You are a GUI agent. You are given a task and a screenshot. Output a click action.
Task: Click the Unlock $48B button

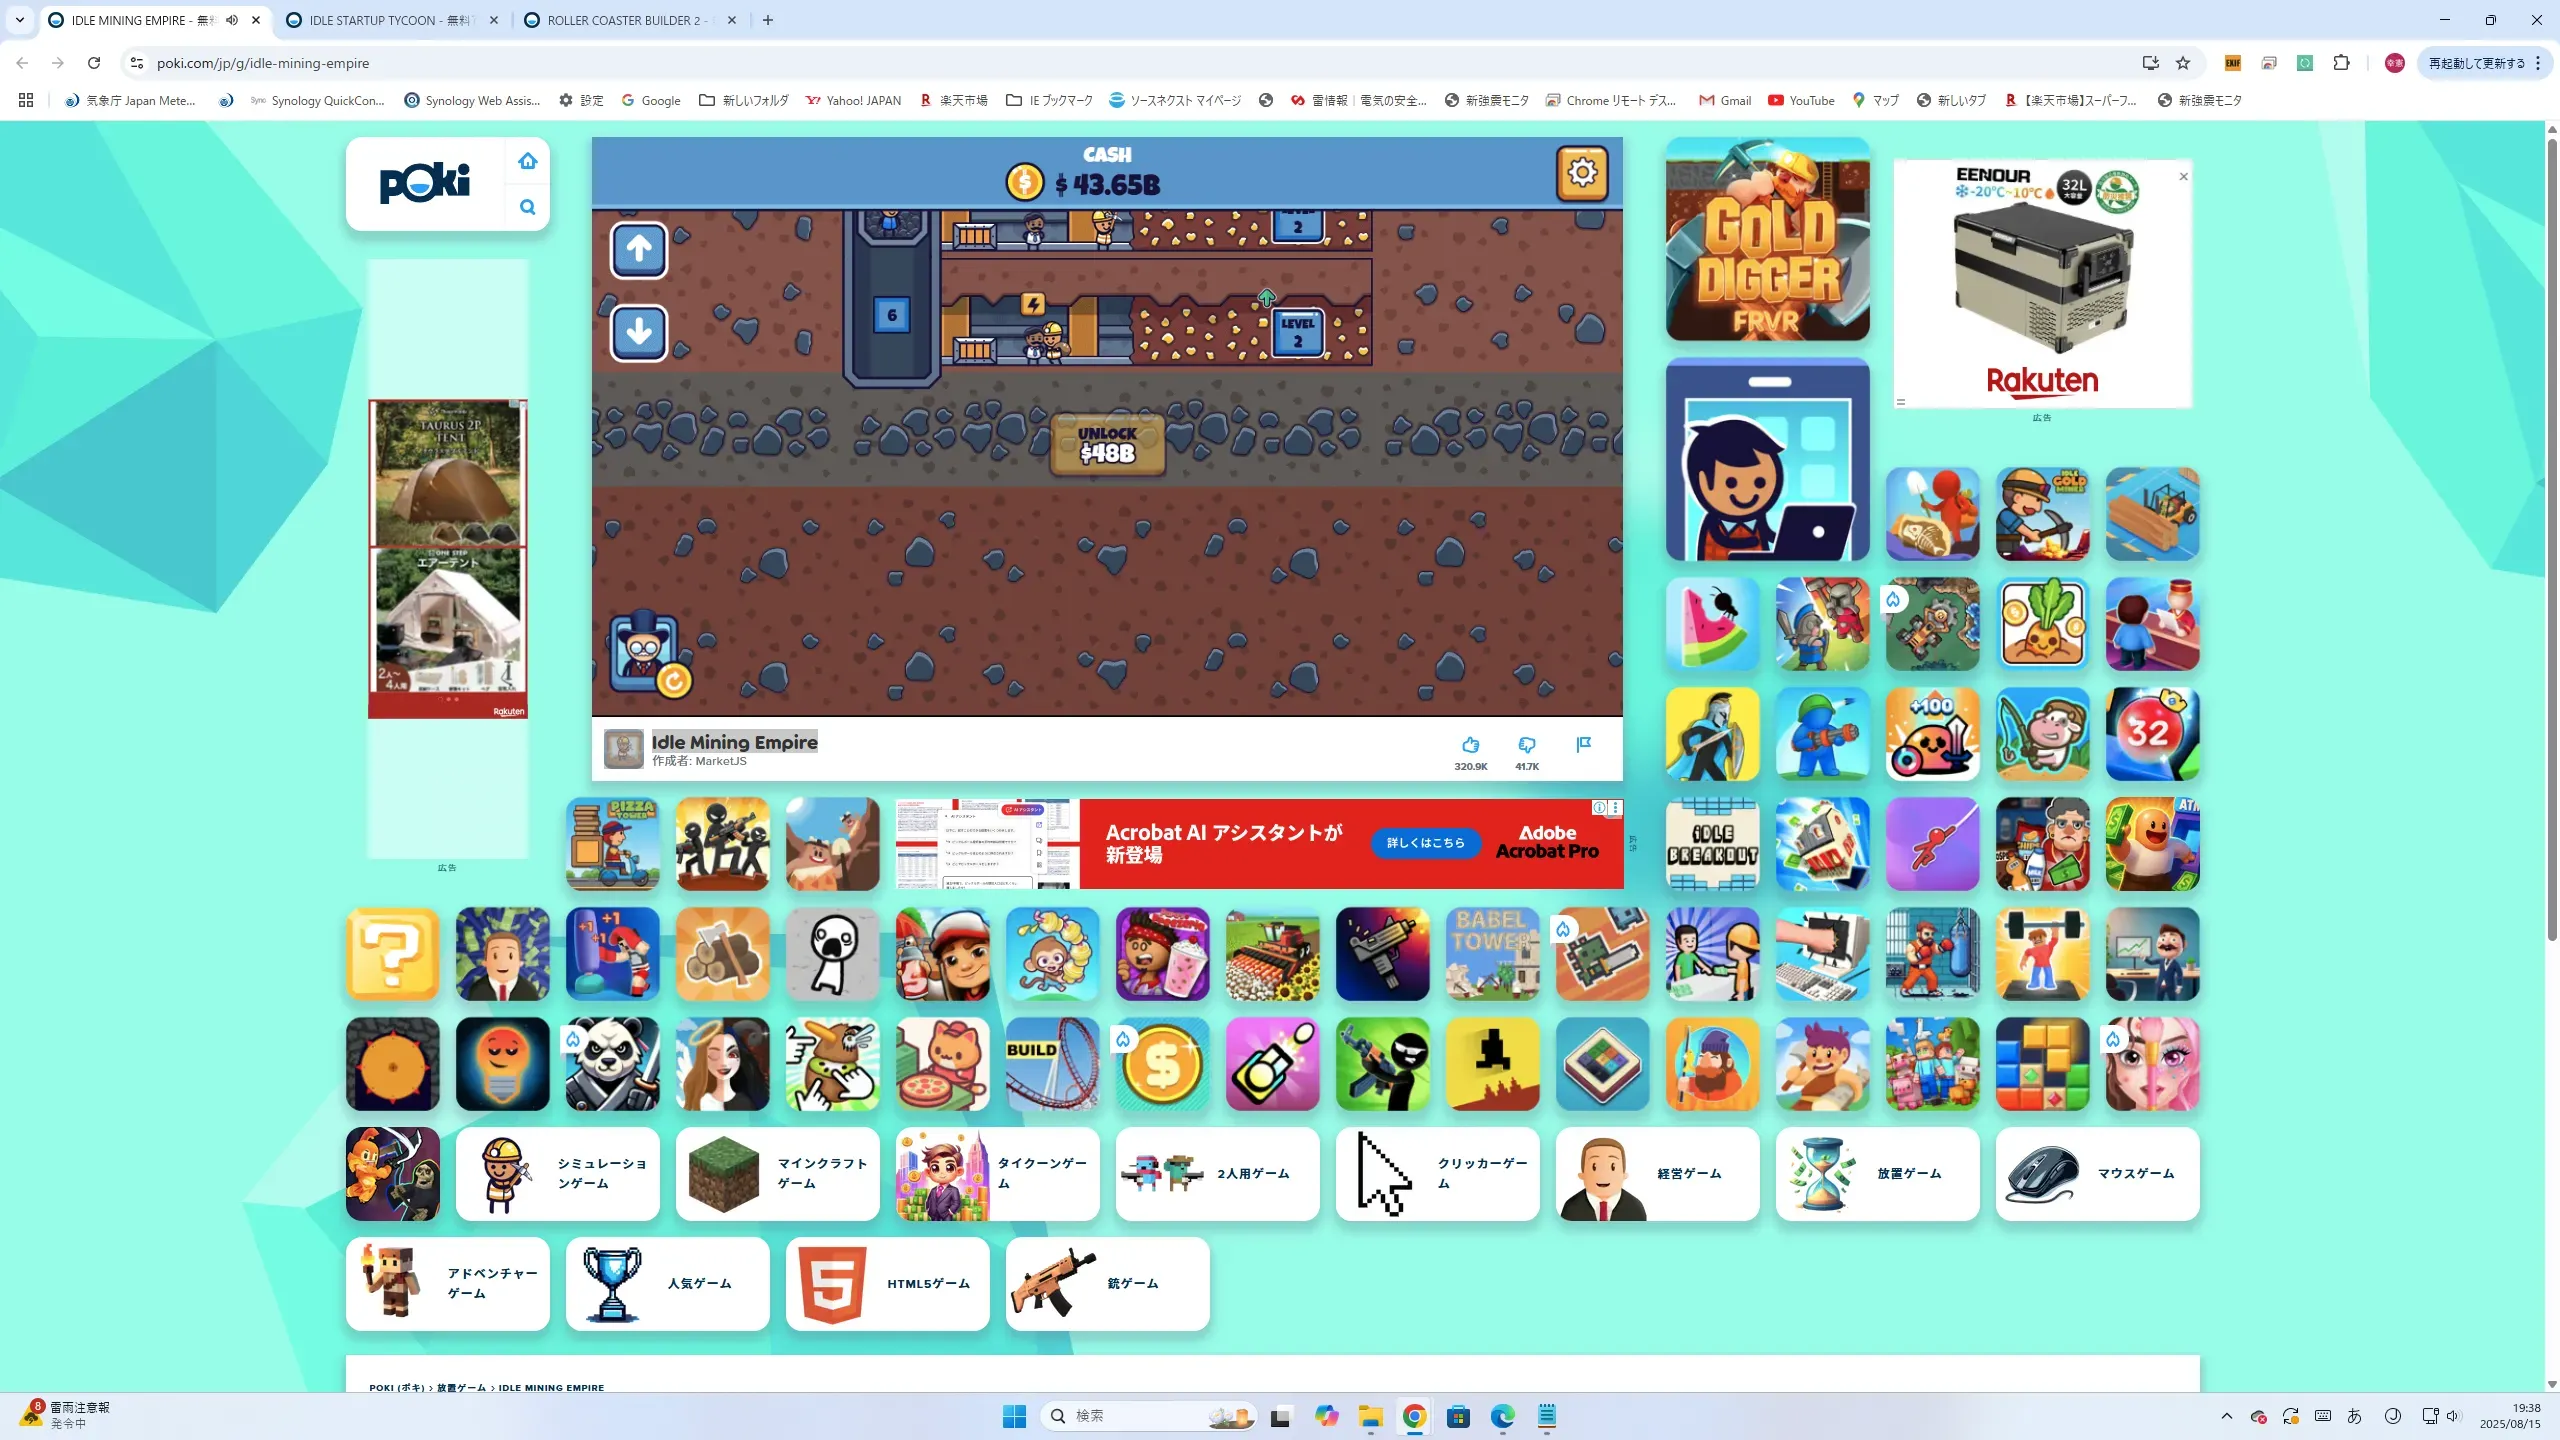click(1107, 444)
